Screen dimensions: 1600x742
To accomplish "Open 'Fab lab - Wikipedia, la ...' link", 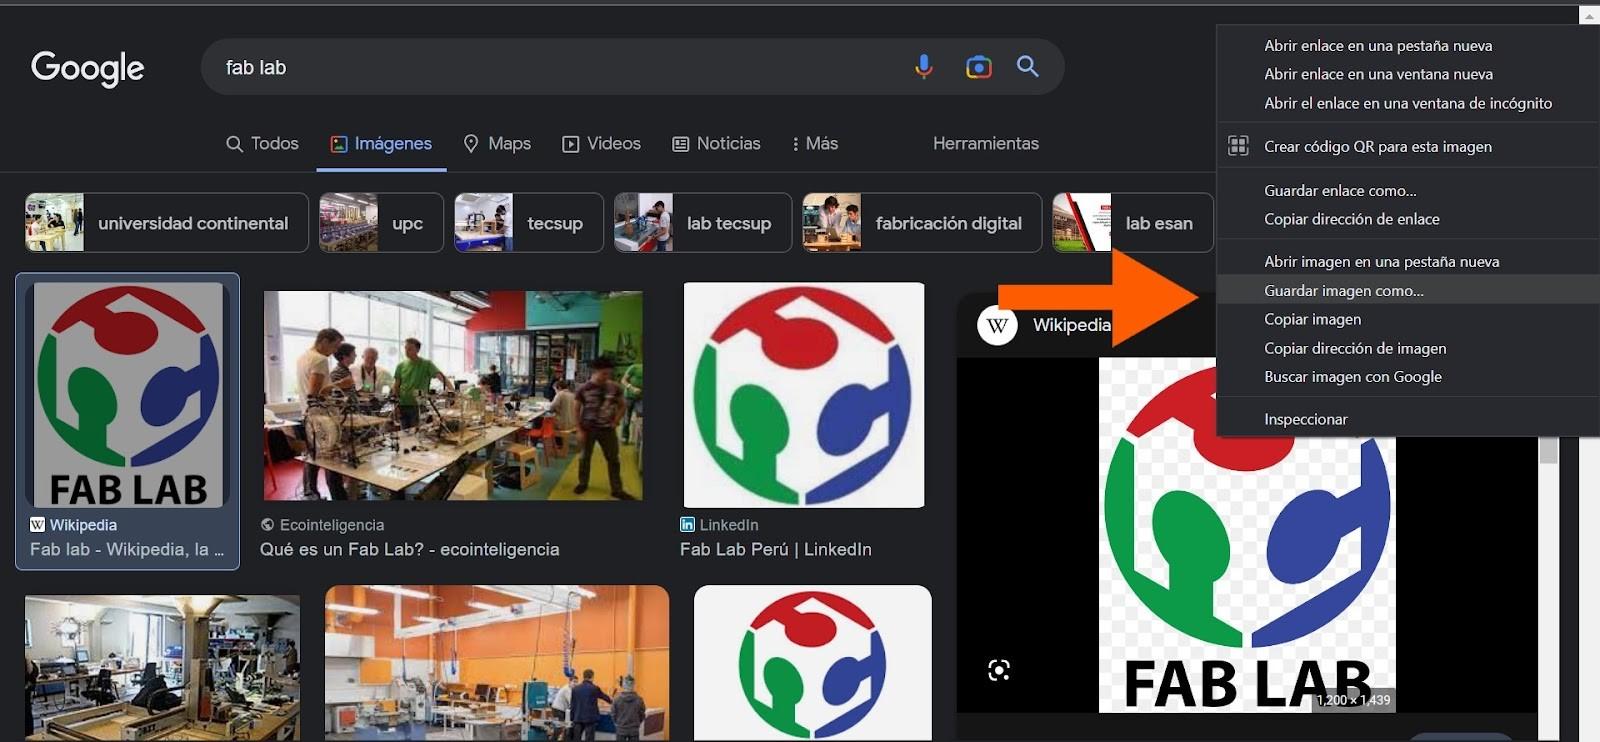I will [x=127, y=549].
